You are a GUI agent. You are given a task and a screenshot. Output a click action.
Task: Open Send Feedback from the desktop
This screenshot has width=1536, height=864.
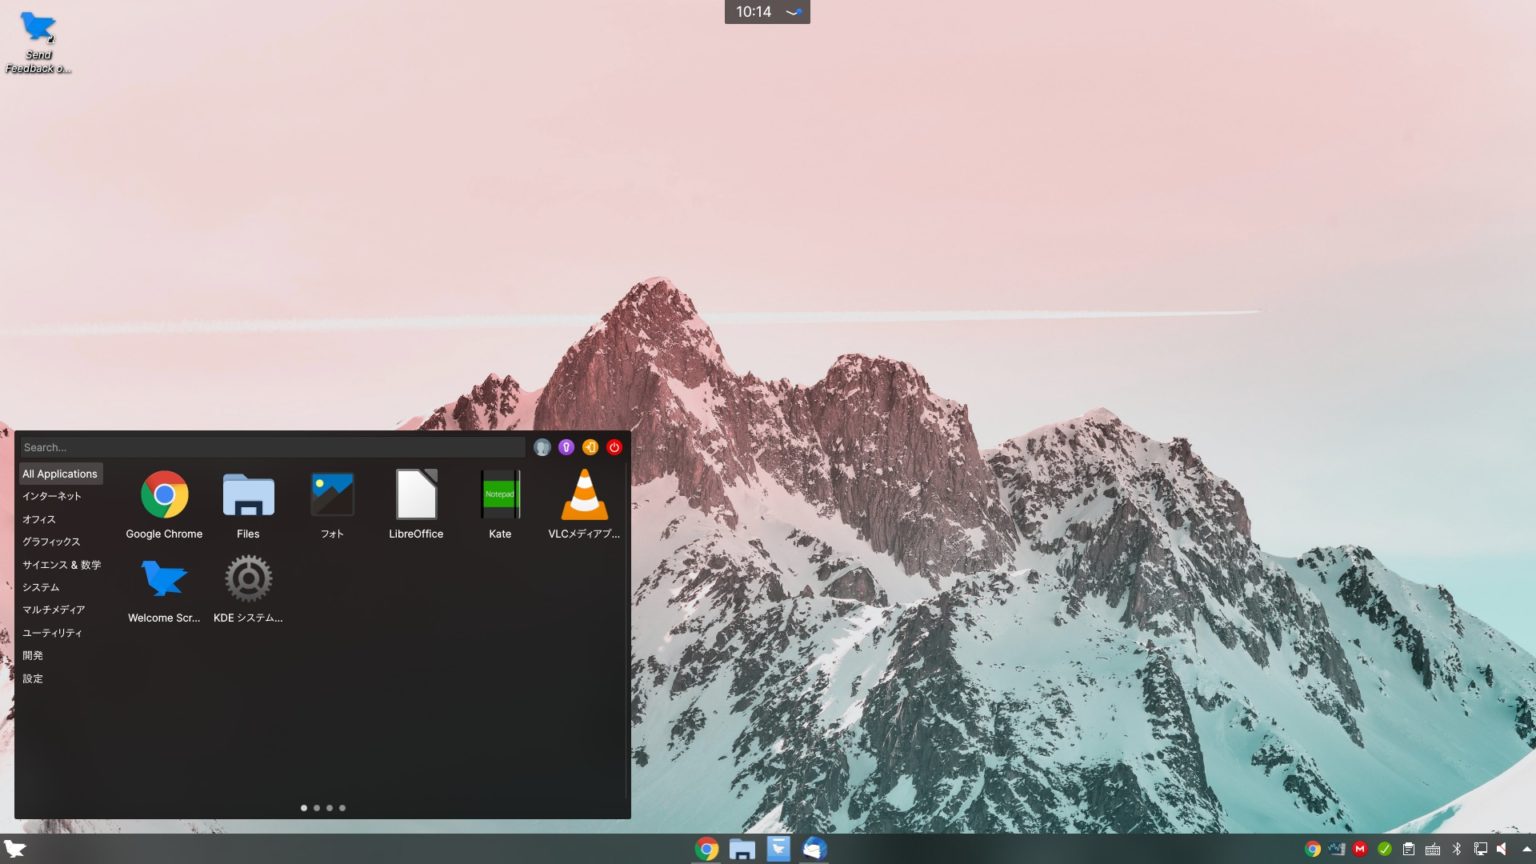pyautogui.click(x=38, y=30)
